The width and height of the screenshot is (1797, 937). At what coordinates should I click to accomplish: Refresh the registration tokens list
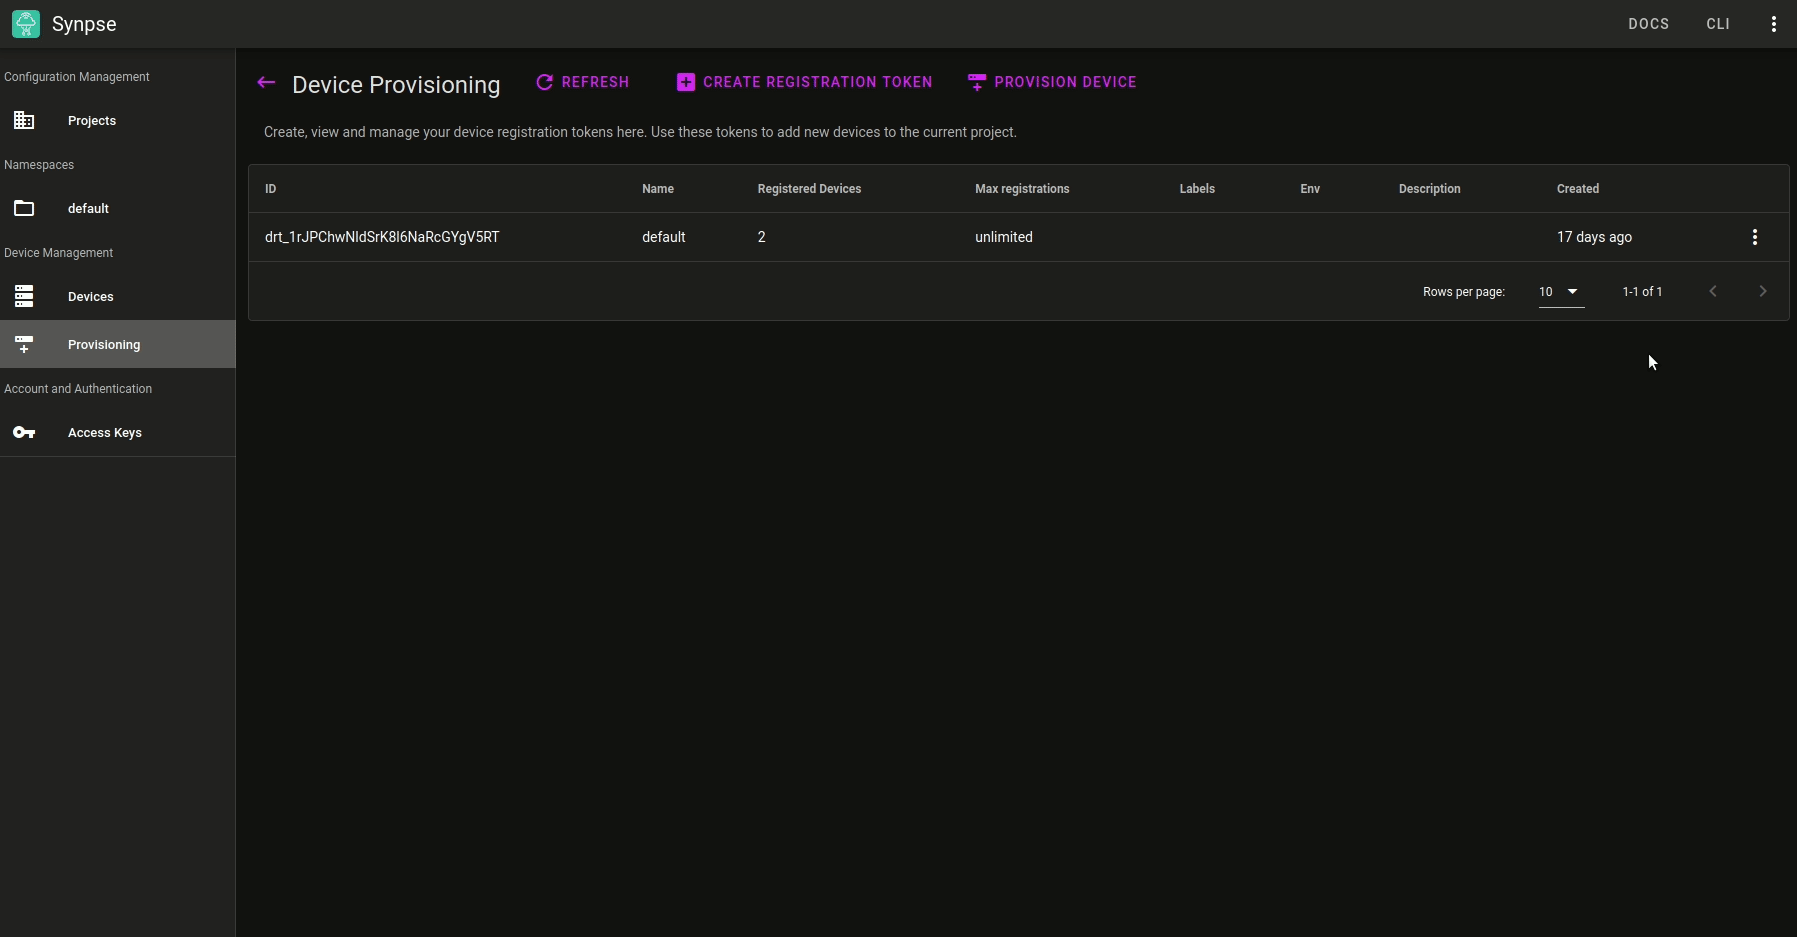coord(583,82)
